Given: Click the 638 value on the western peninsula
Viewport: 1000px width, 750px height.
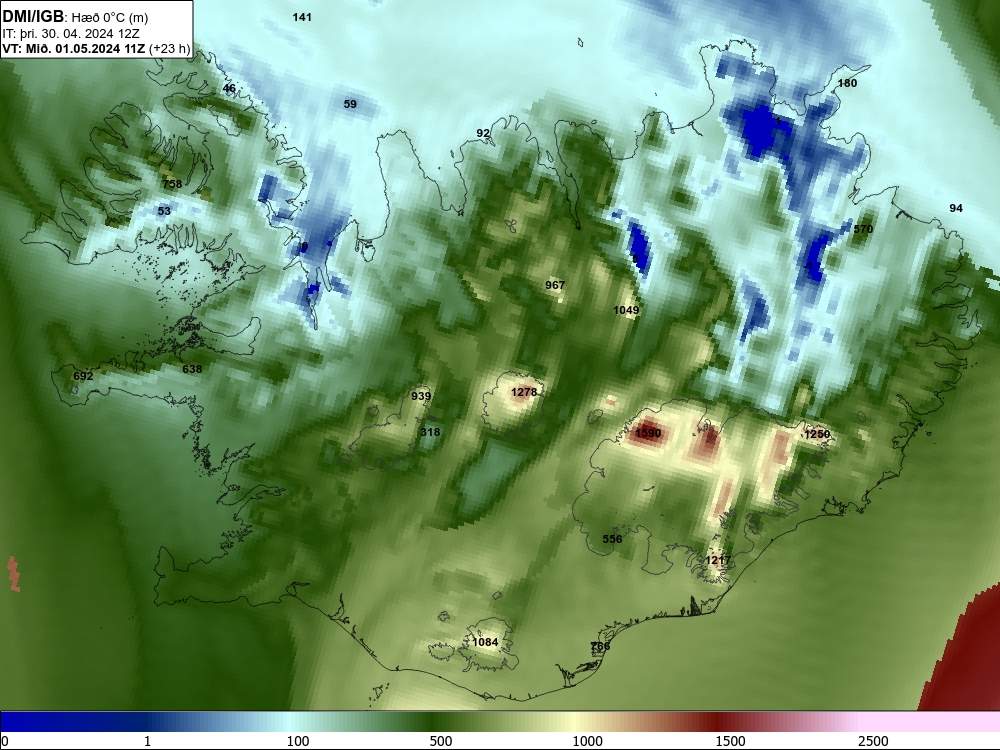Looking at the screenshot, I should pyautogui.click(x=192, y=369).
